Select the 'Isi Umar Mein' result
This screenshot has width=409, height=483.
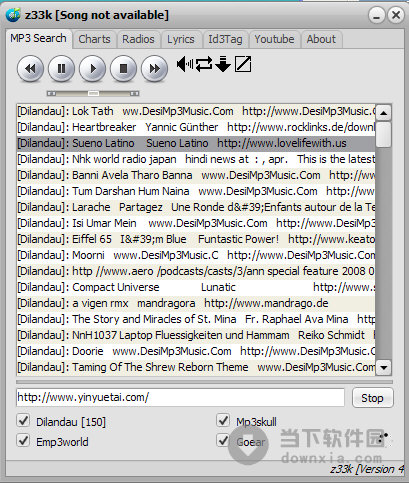point(196,223)
